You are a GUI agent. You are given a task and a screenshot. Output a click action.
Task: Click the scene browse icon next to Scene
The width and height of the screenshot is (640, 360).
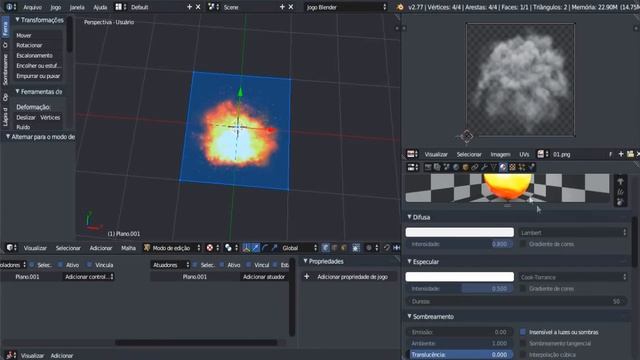point(213,7)
